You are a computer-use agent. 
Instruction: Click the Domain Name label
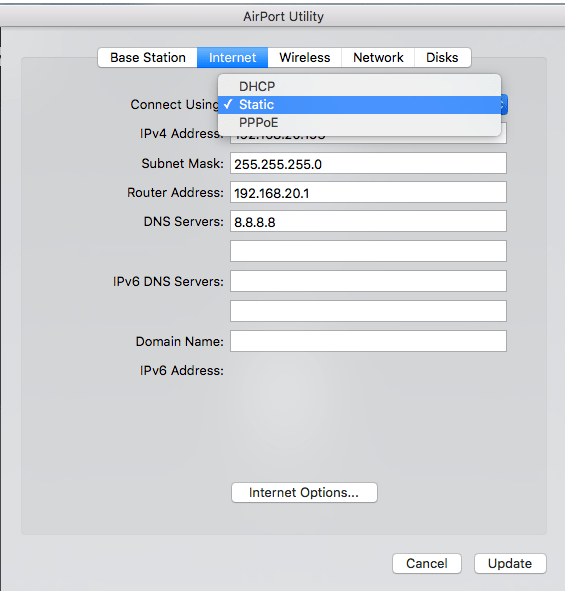point(179,341)
